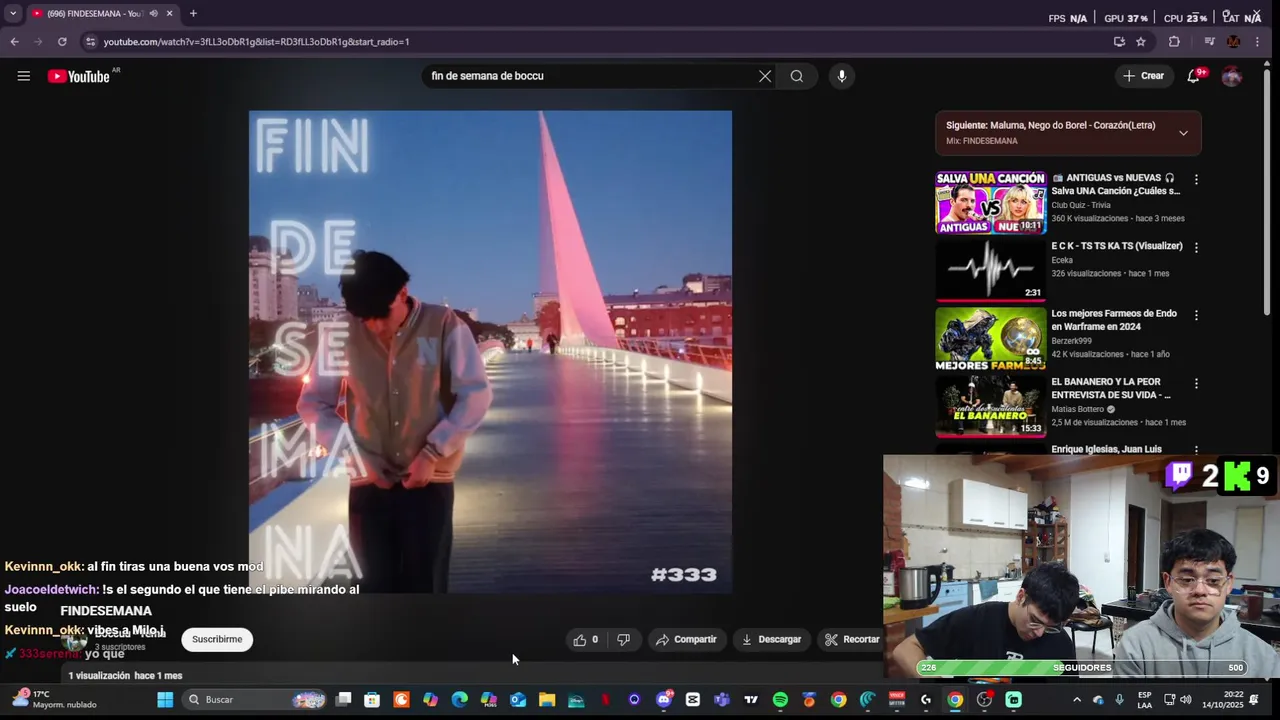Open 'Enrique Iglesias, Juan Luis' video title
This screenshot has height=720, width=1280.
point(1106,450)
